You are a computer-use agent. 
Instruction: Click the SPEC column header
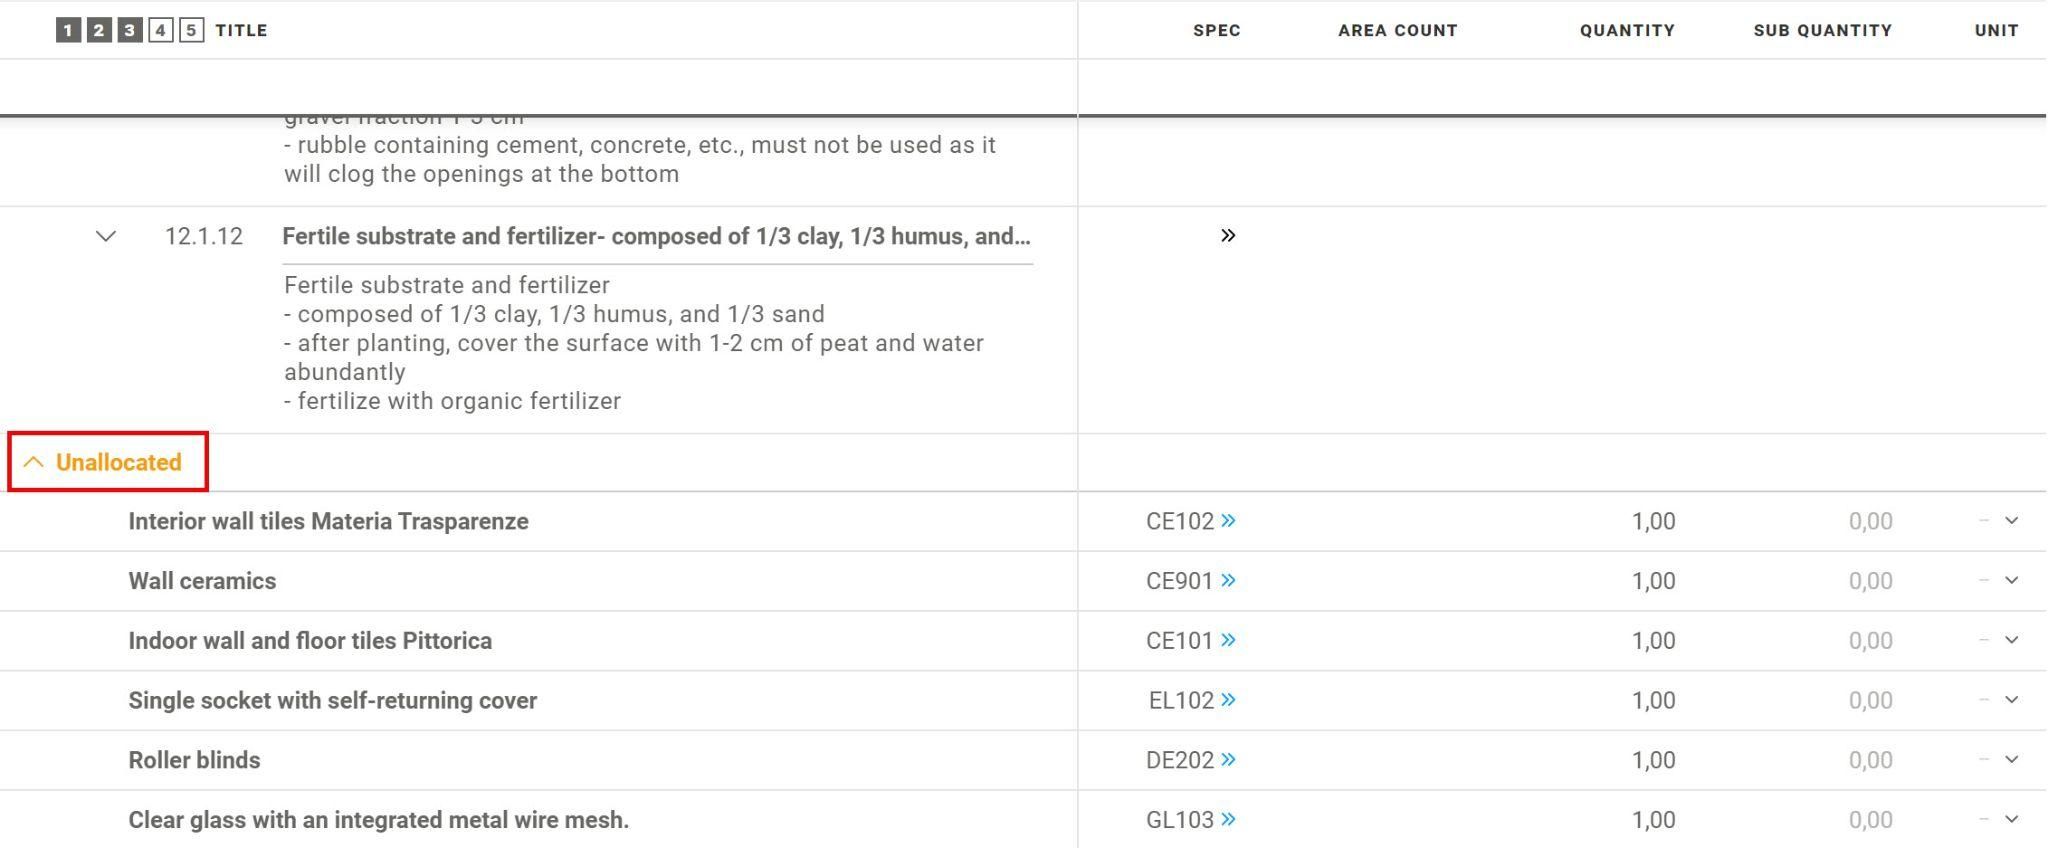pos(1216,31)
